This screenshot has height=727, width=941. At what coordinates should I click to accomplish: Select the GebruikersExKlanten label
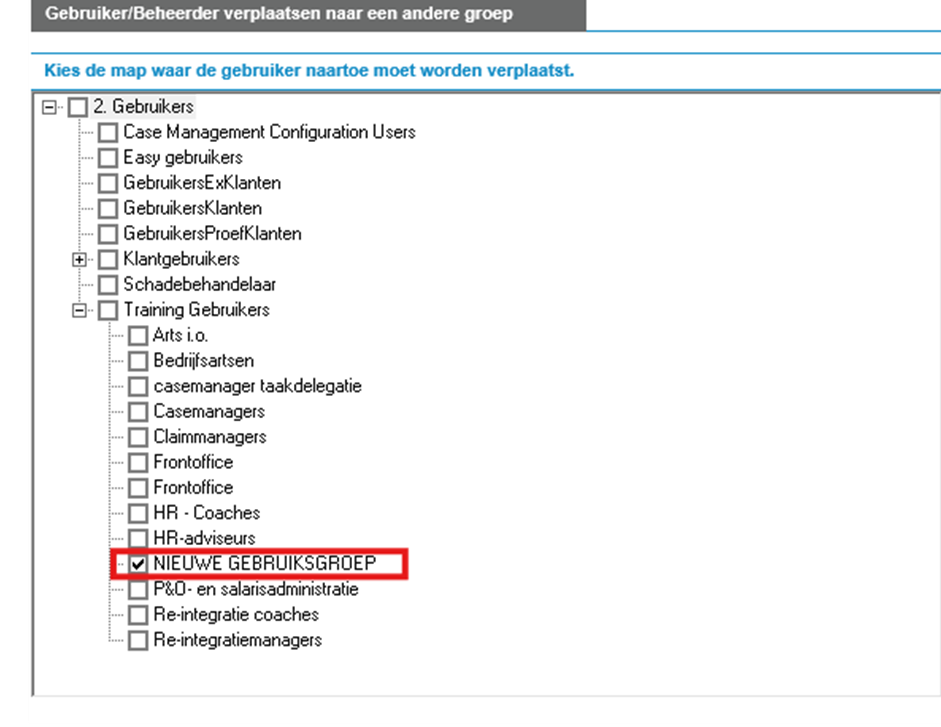202,183
